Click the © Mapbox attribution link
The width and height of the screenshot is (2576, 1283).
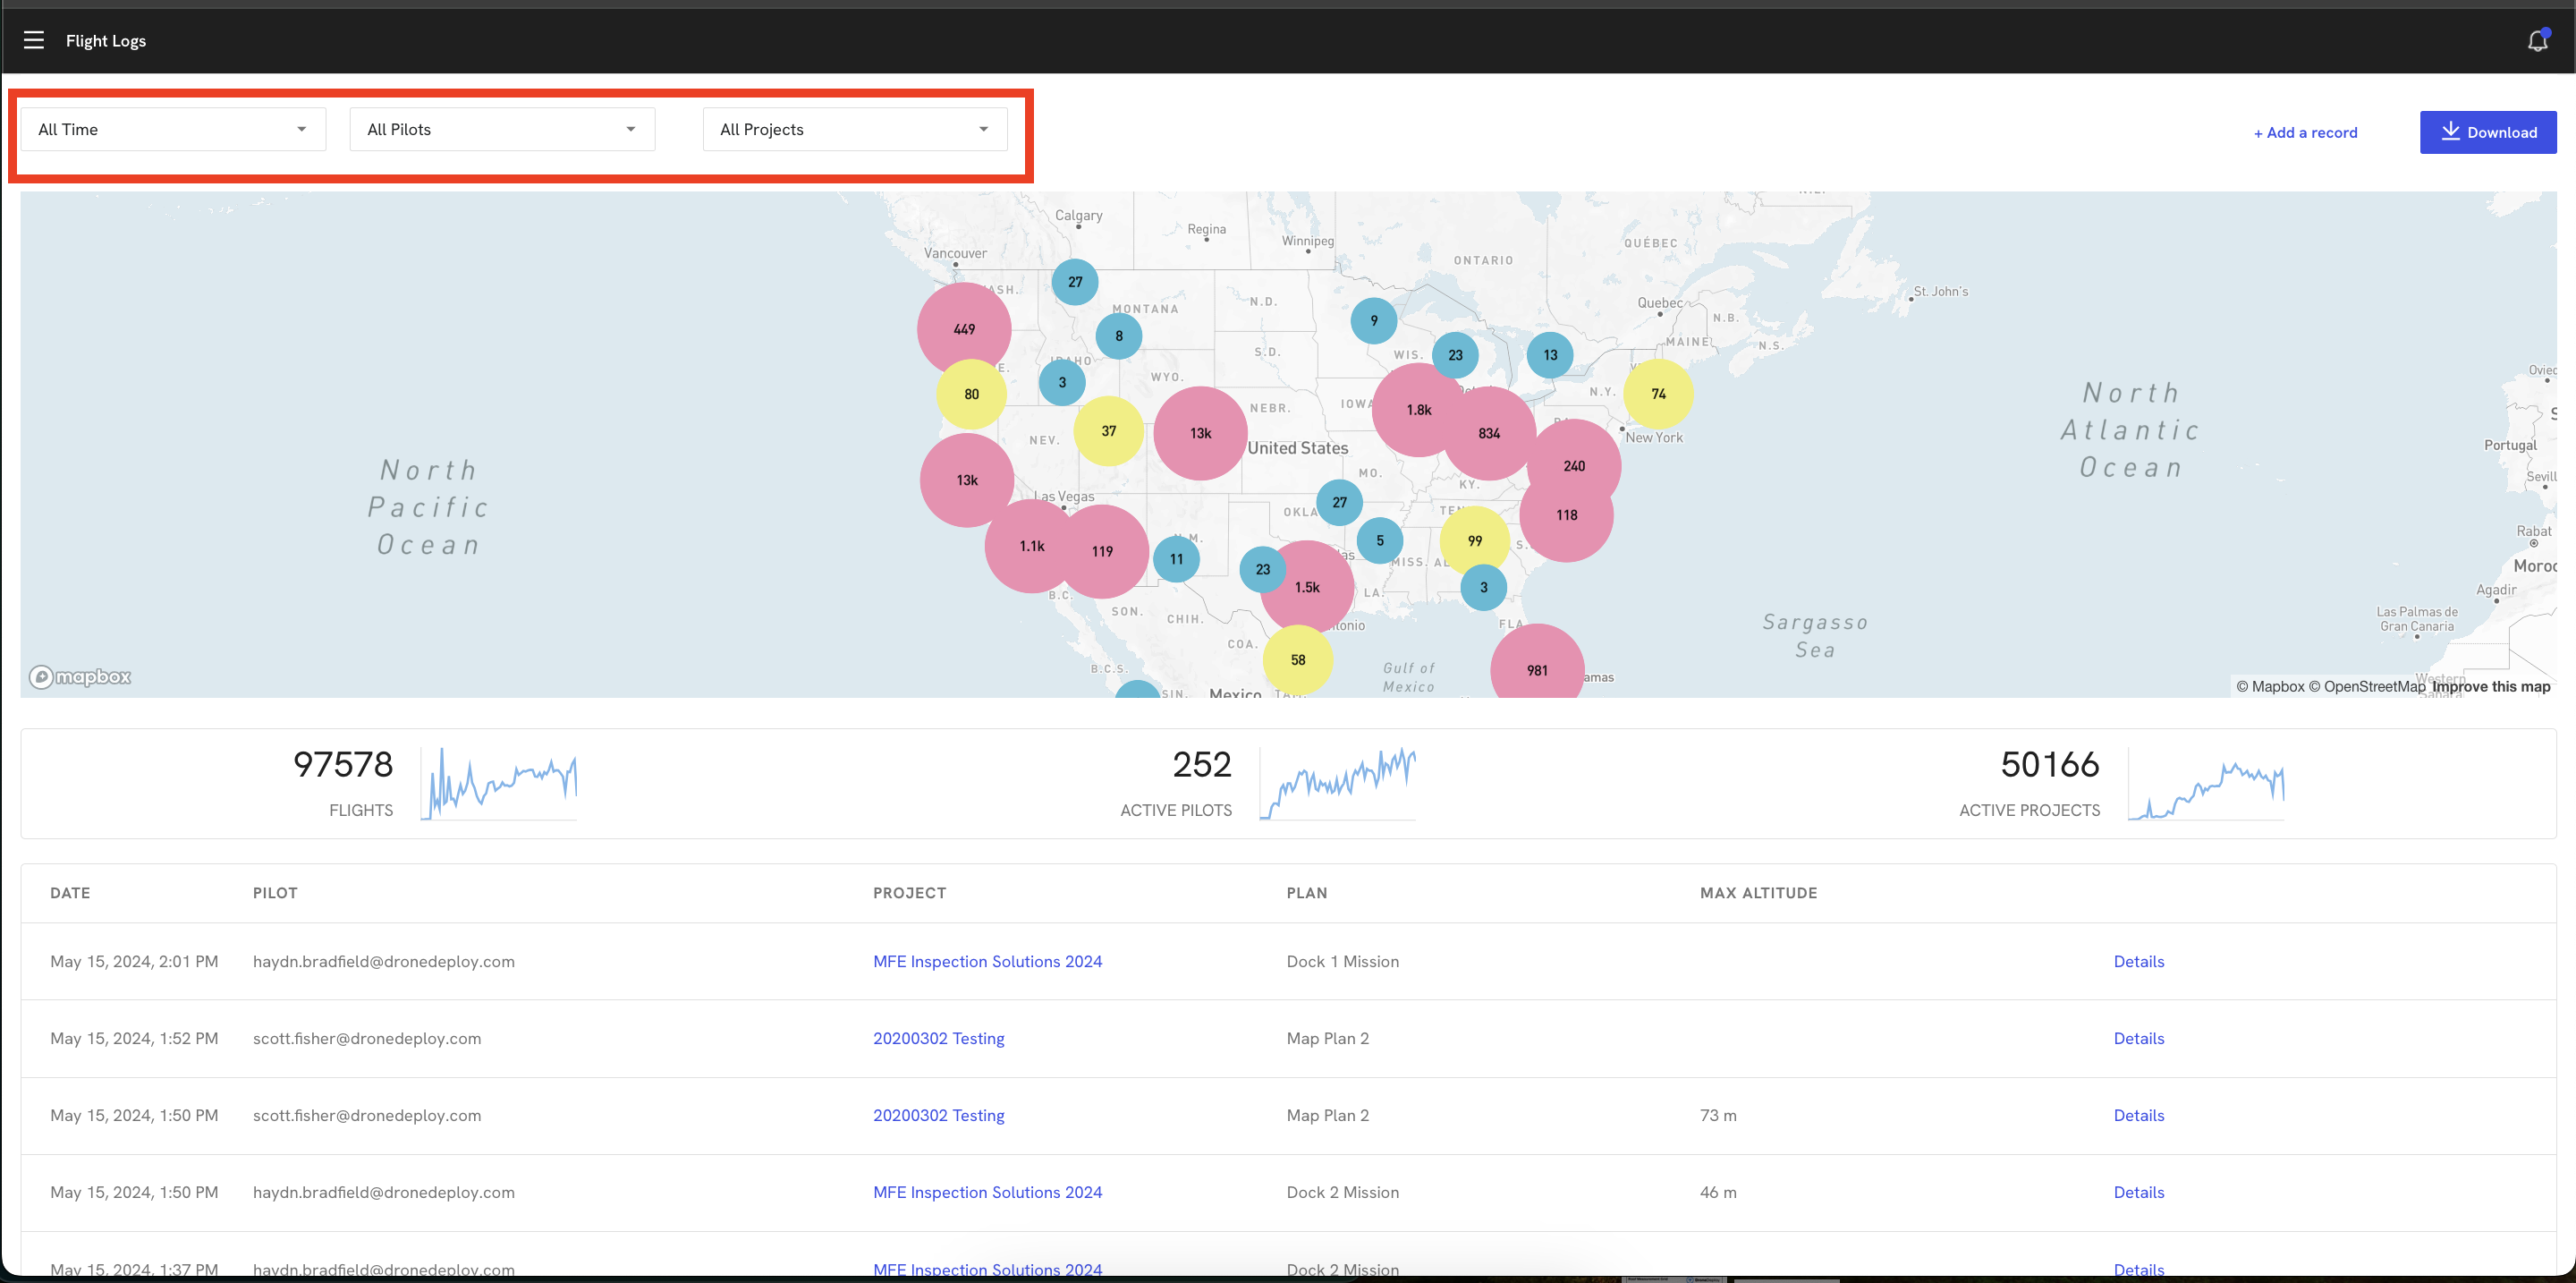2270,686
